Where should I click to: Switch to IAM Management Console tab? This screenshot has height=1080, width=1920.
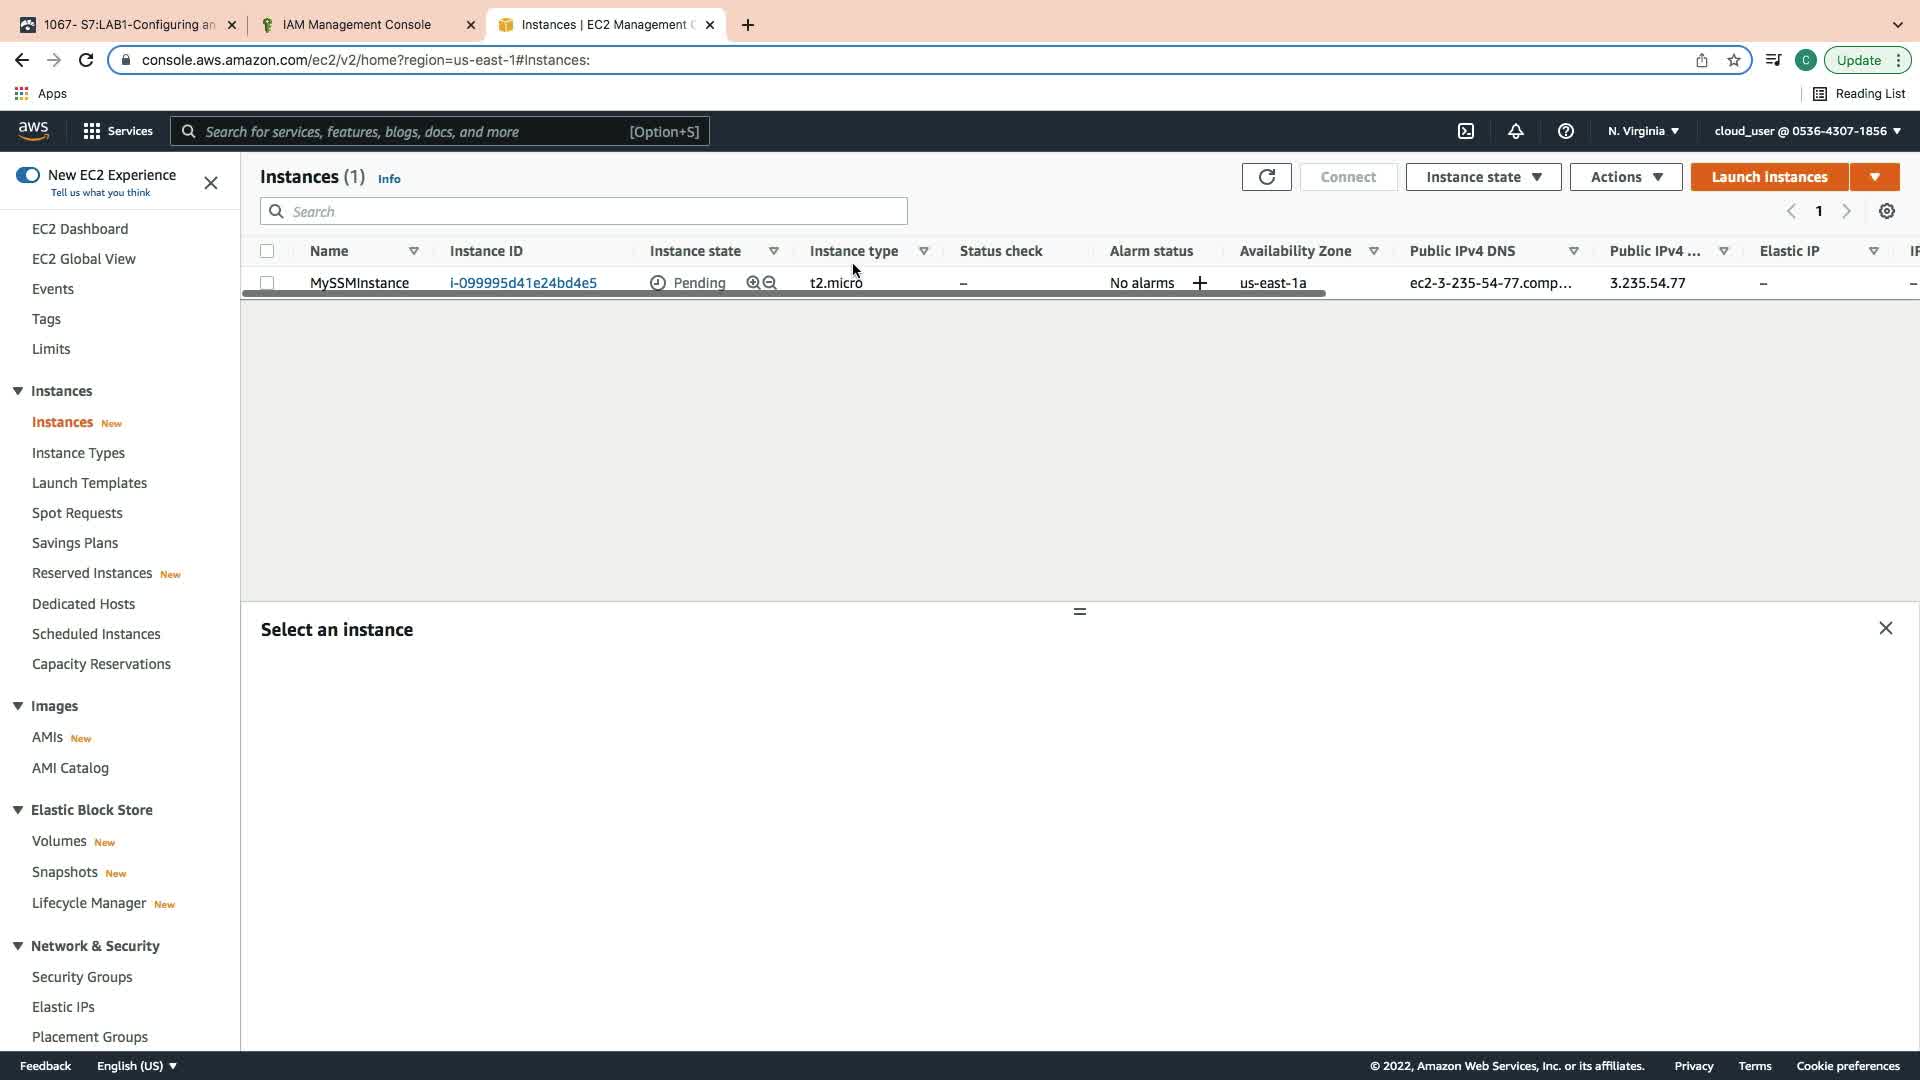tap(357, 25)
